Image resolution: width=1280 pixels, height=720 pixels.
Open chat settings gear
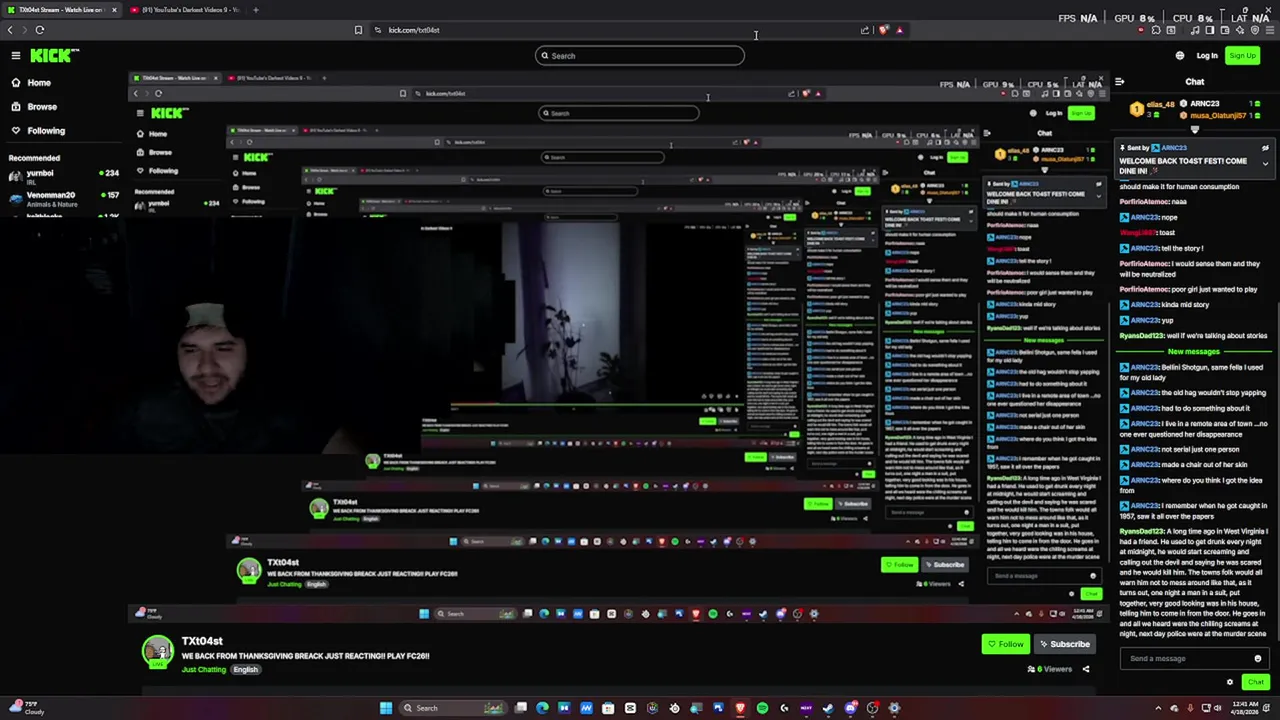1230,683
